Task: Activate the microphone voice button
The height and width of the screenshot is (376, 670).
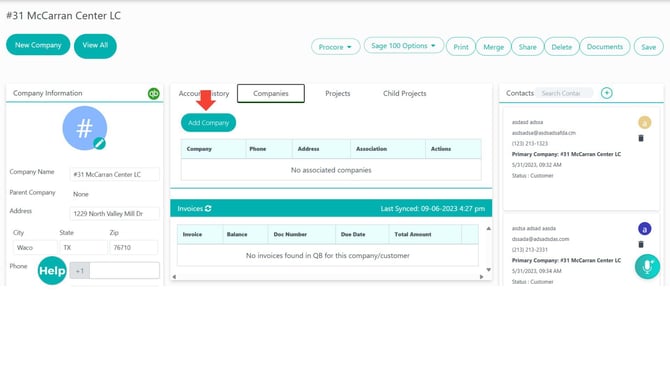Action: coord(647,267)
